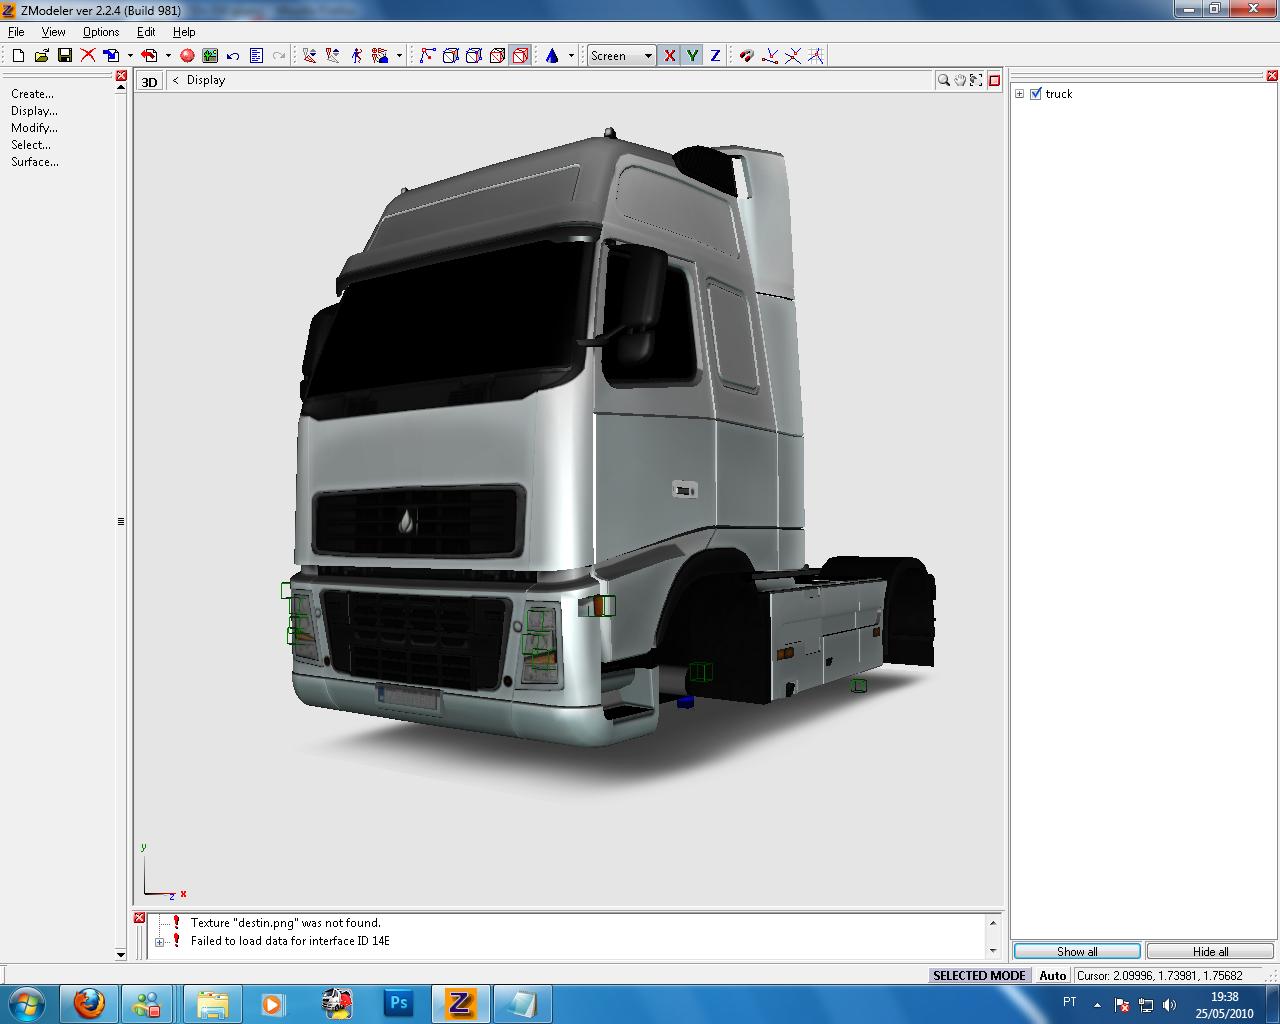Toggle the X axis constraint
The image size is (1280, 1024).
click(670, 56)
